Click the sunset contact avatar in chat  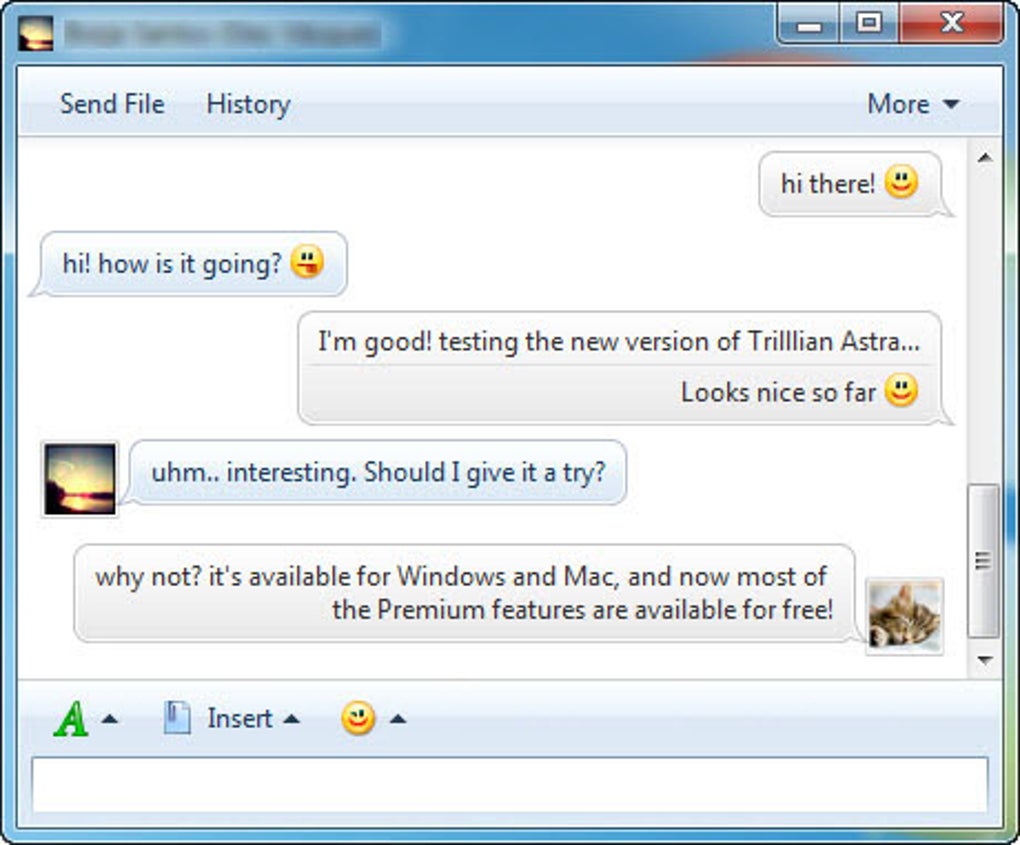(x=80, y=479)
